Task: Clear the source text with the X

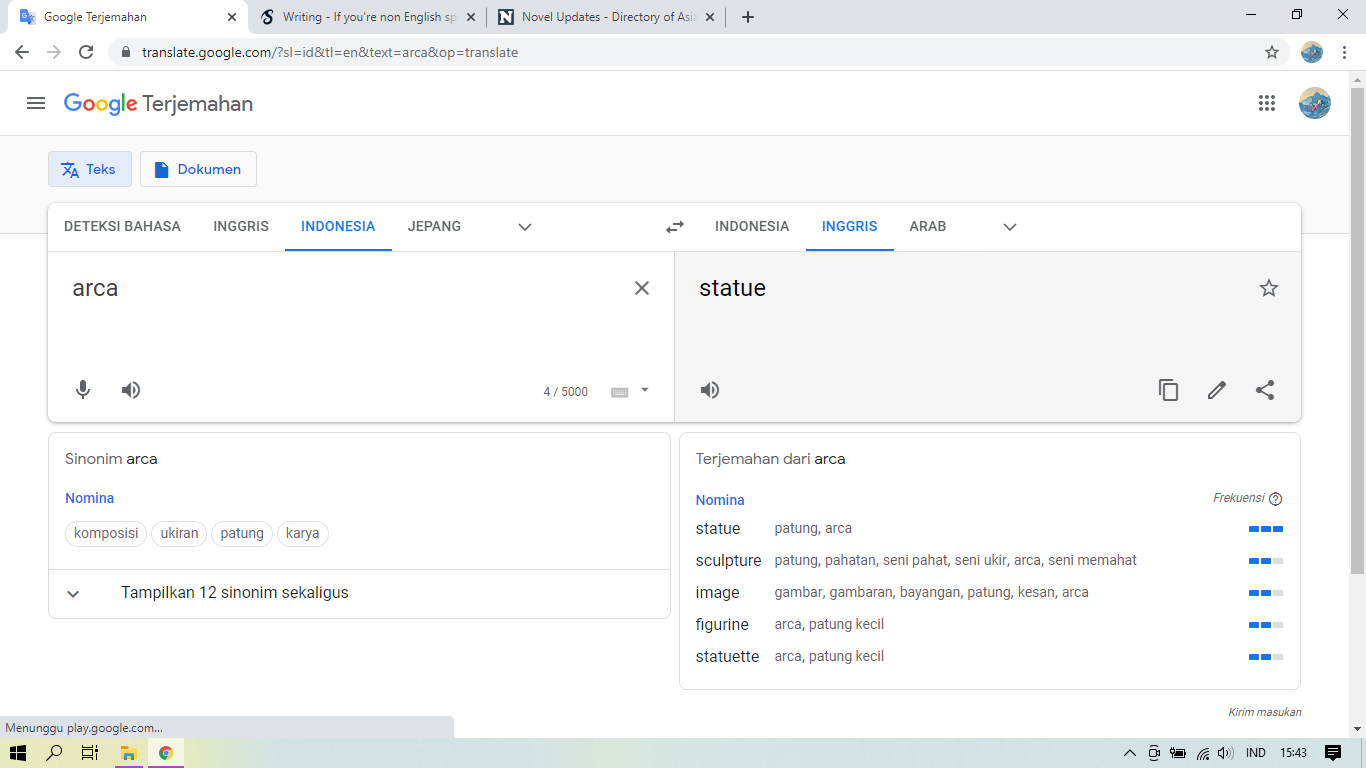Action: 642,288
